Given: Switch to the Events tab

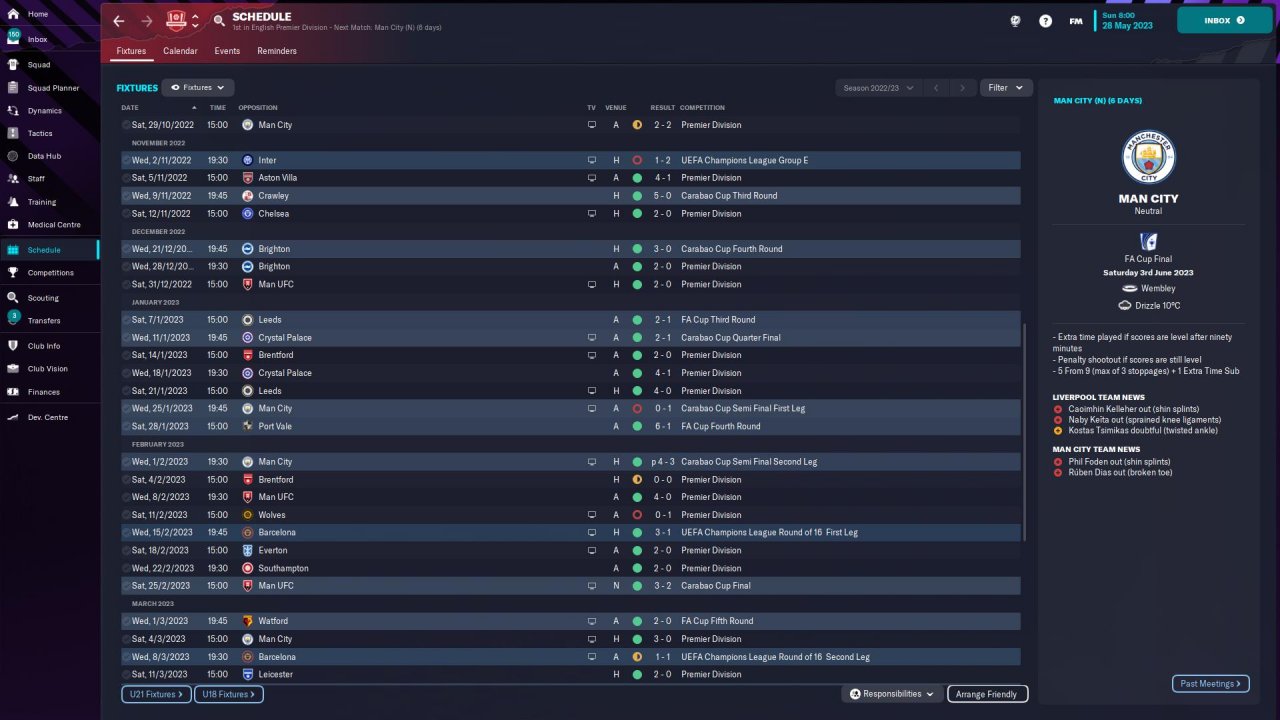Looking at the screenshot, I should tap(227, 51).
